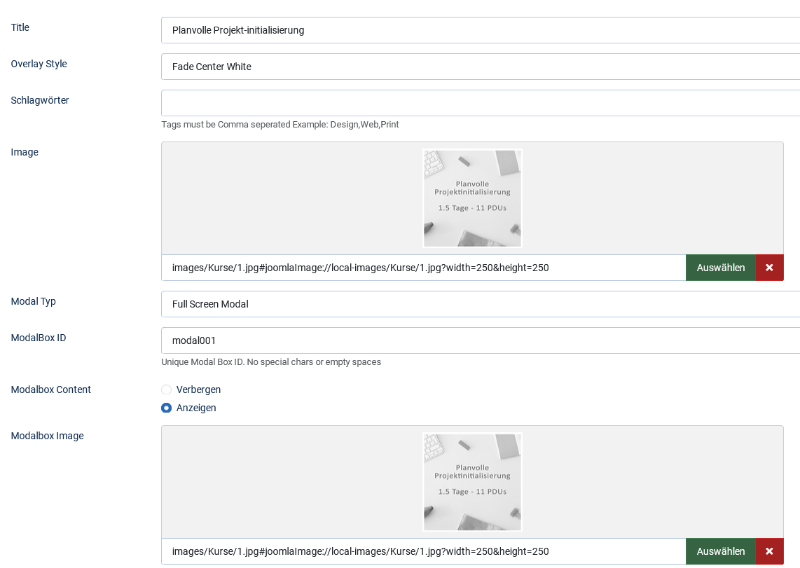Focus the Schlagwörter tags input
Image resolution: width=800 pixels, height=568 pixels.
pyautogui.click(x=481, y=103)
